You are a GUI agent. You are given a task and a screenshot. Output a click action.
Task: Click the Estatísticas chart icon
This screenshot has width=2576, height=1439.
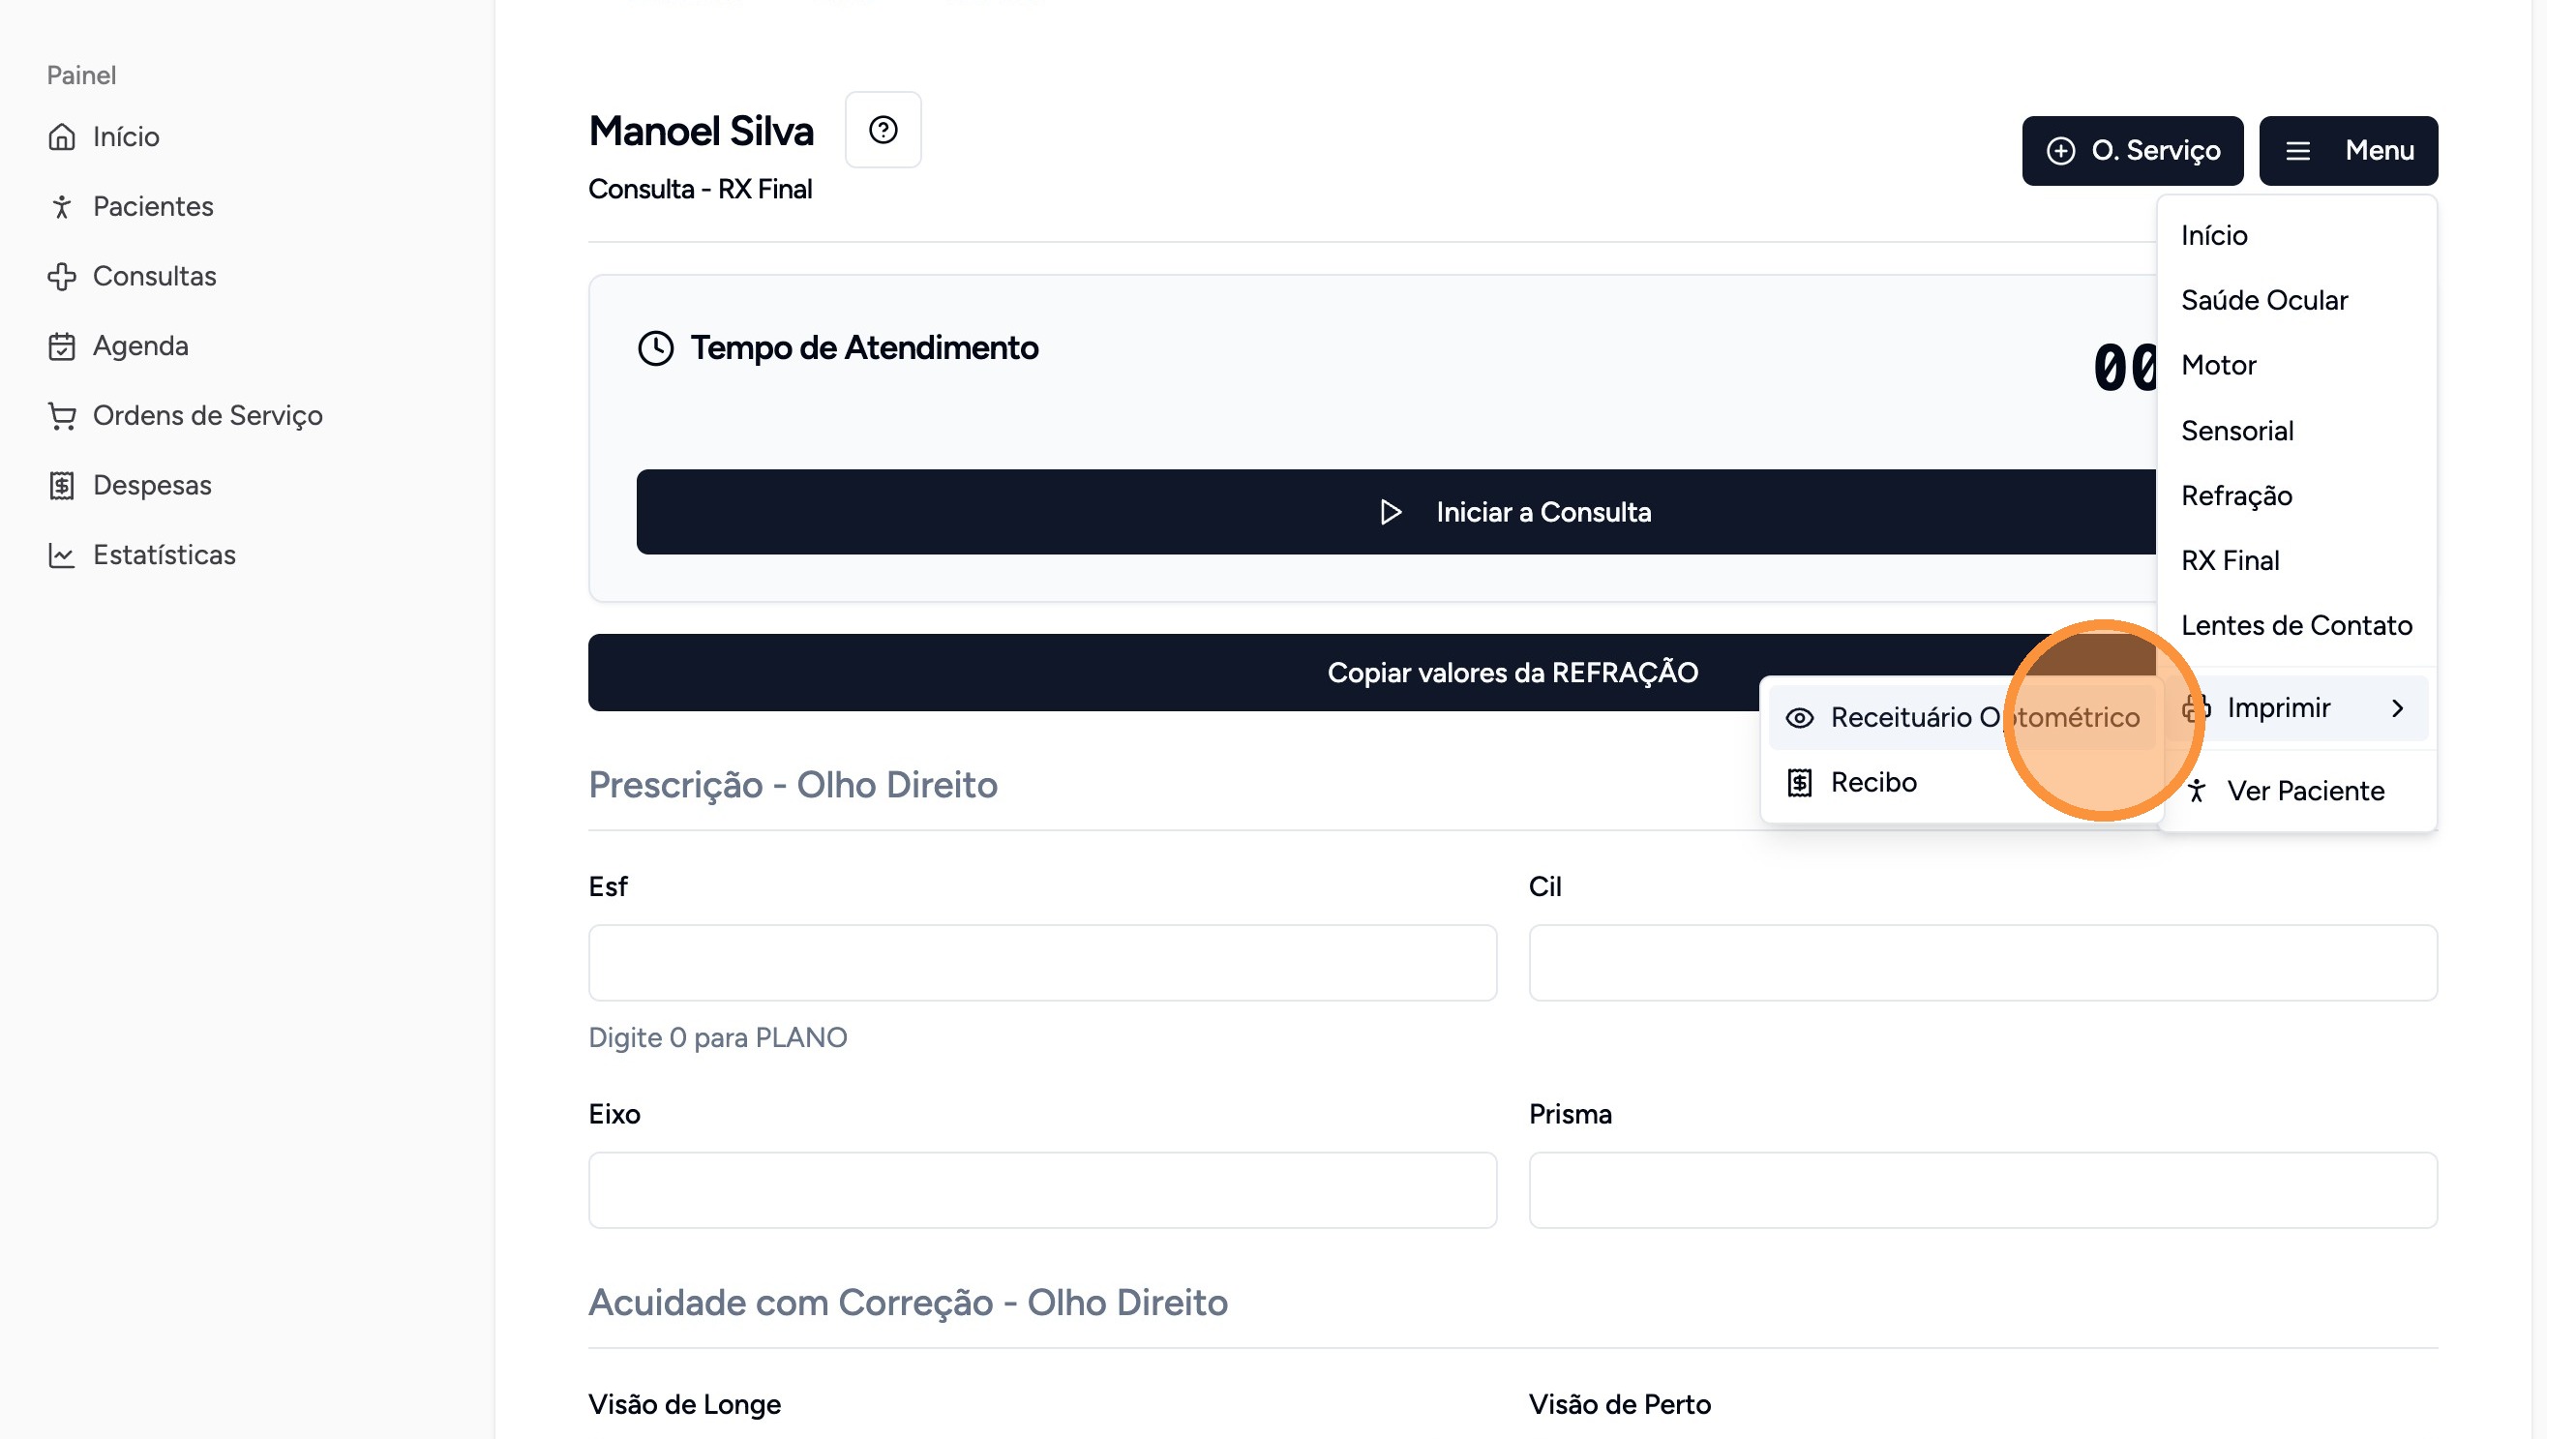tap(62, 555)
